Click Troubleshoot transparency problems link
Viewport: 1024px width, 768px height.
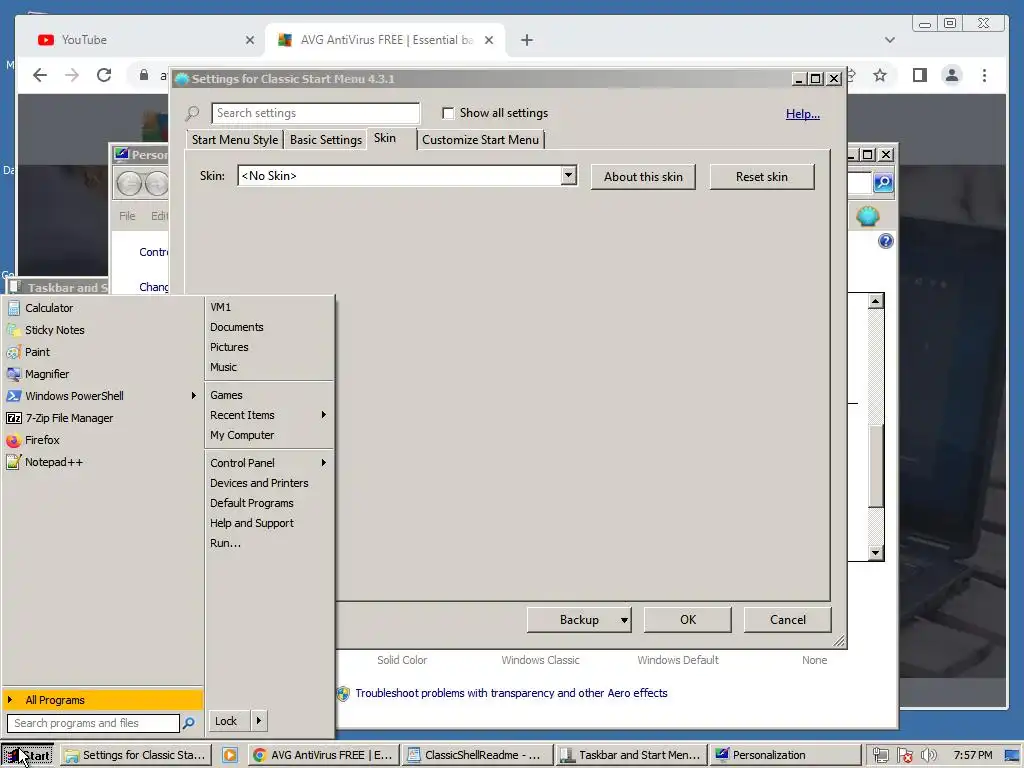pos(511,693)
